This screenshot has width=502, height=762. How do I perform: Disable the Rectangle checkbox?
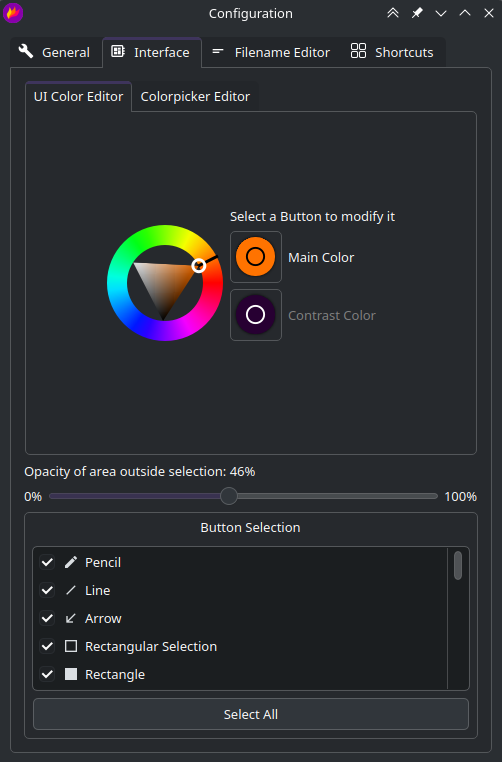47,675
